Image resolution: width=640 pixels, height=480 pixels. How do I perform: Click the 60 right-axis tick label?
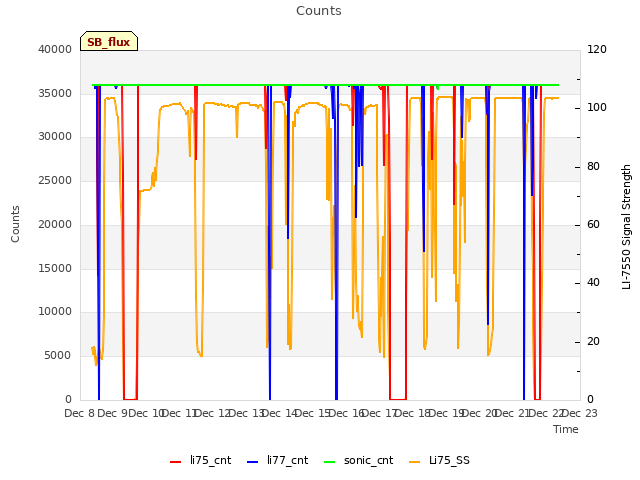[593, 224]
